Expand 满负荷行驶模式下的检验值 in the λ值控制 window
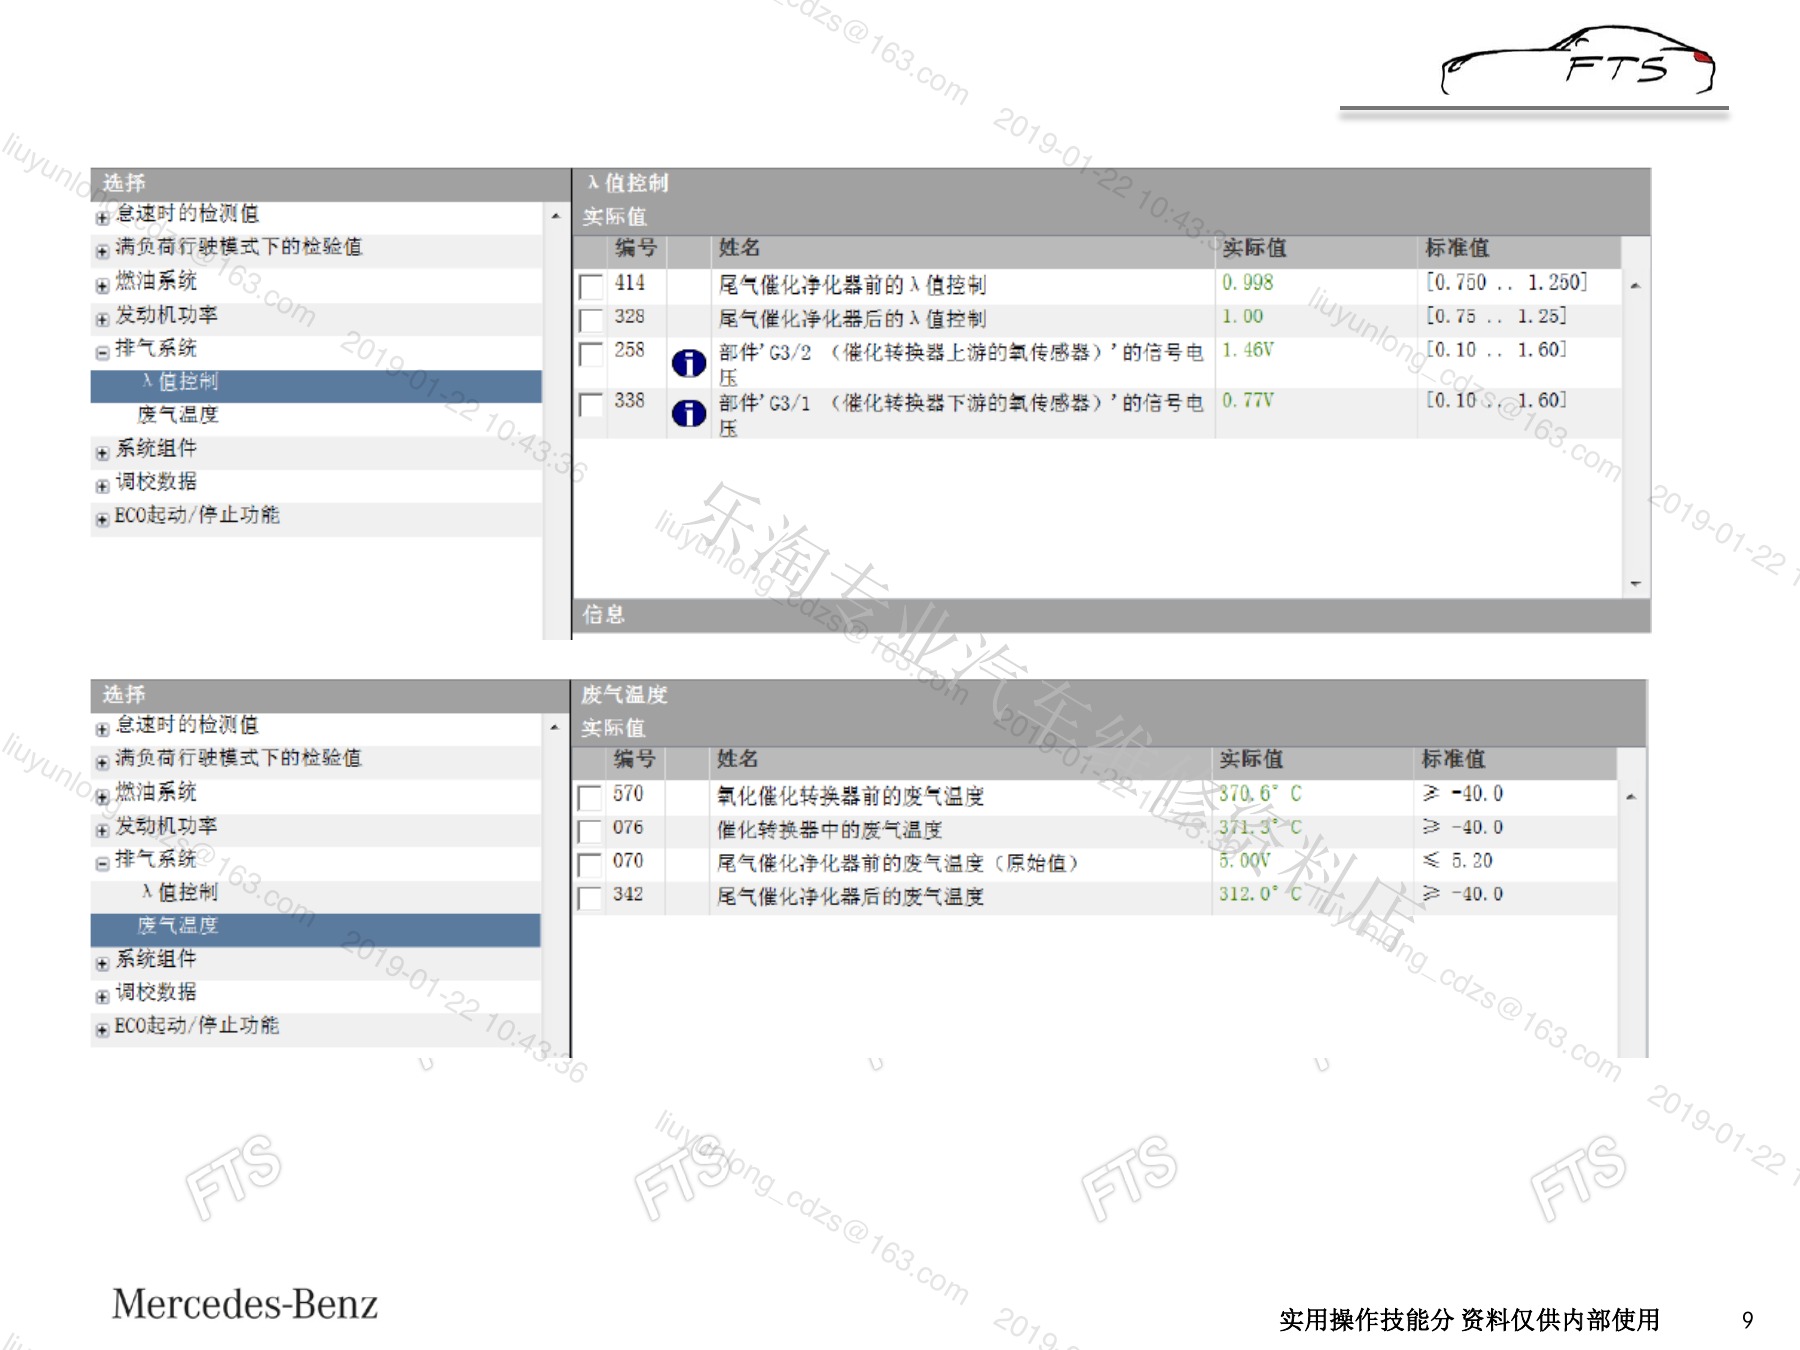This screenshot has width=1800, height=1350. pyautogui.click(x=102, y=251)
